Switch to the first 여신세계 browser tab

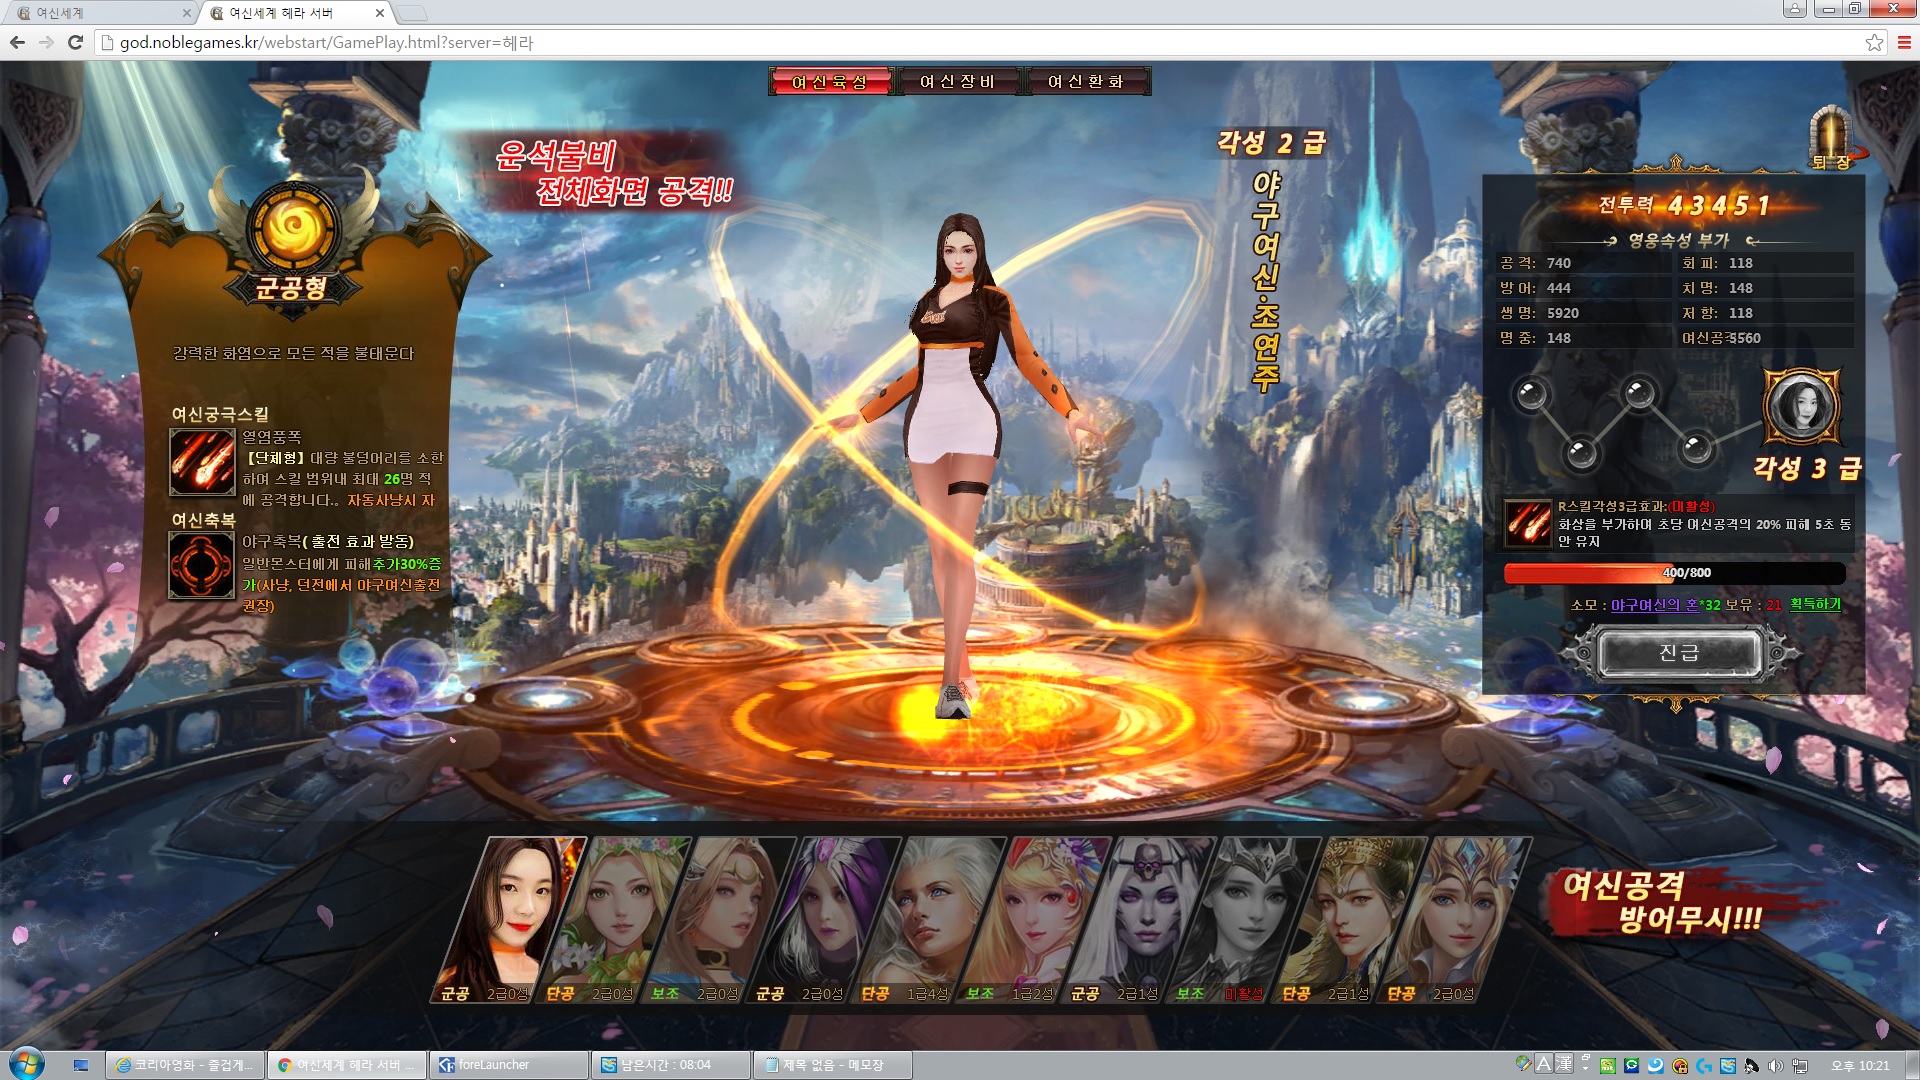[x=100, y=13]
